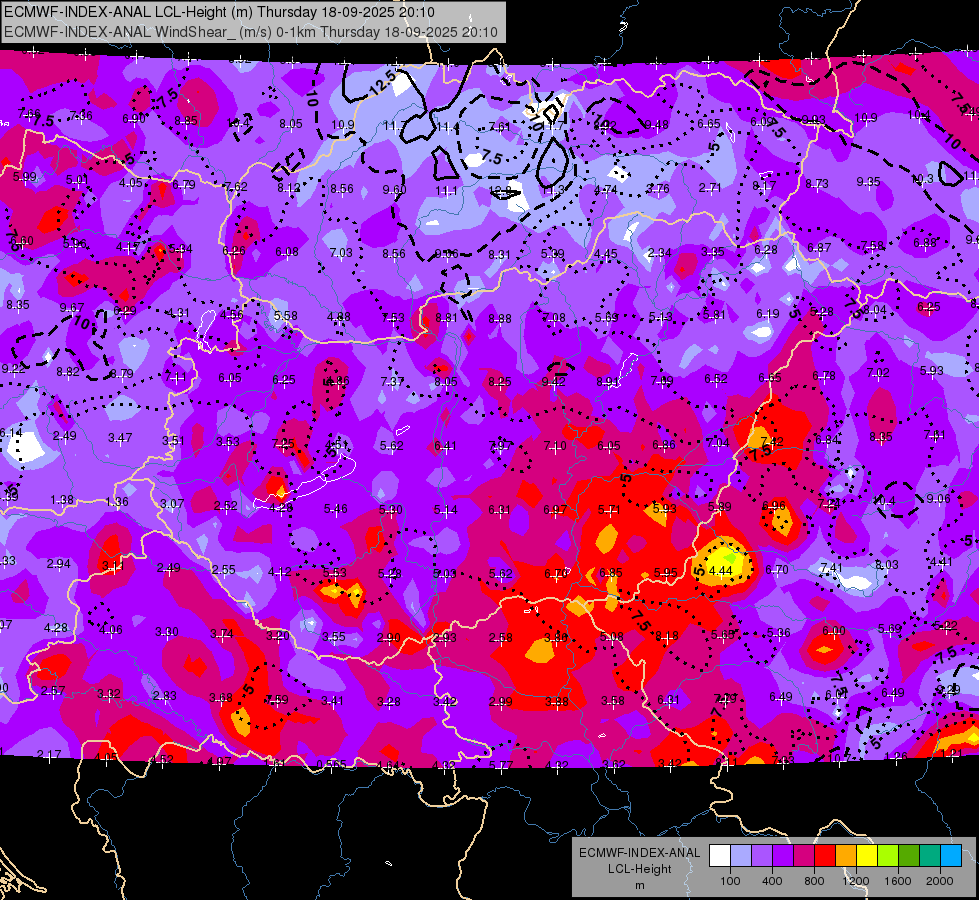The image size is (979, 900).
Task: Click the '8.18' grid value
Action: click(x=666, y=636)
